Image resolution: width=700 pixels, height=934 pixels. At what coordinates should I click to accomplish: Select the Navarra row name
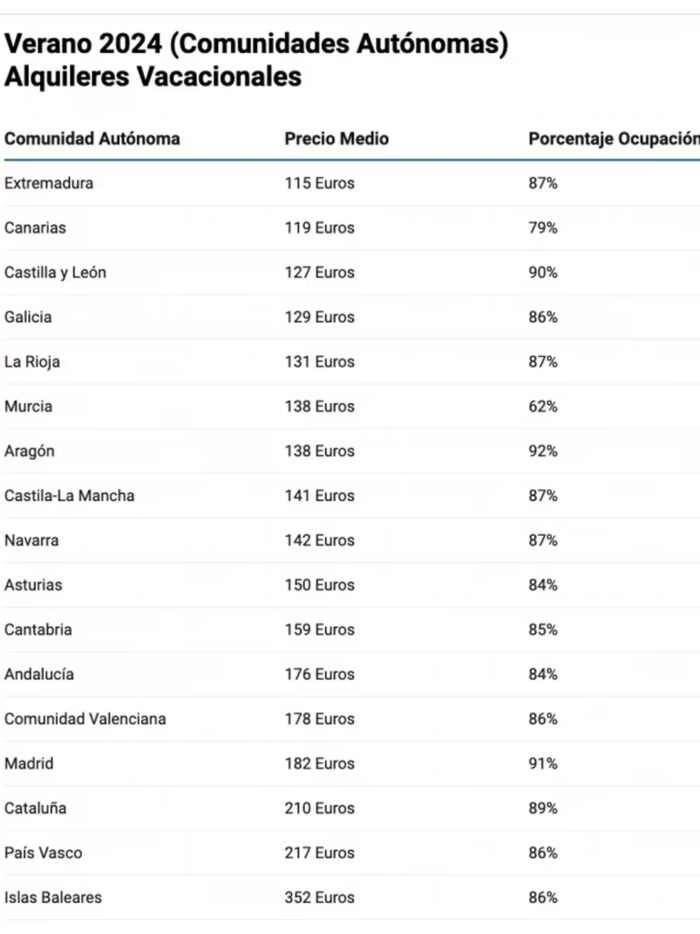(x=31, y=540)
